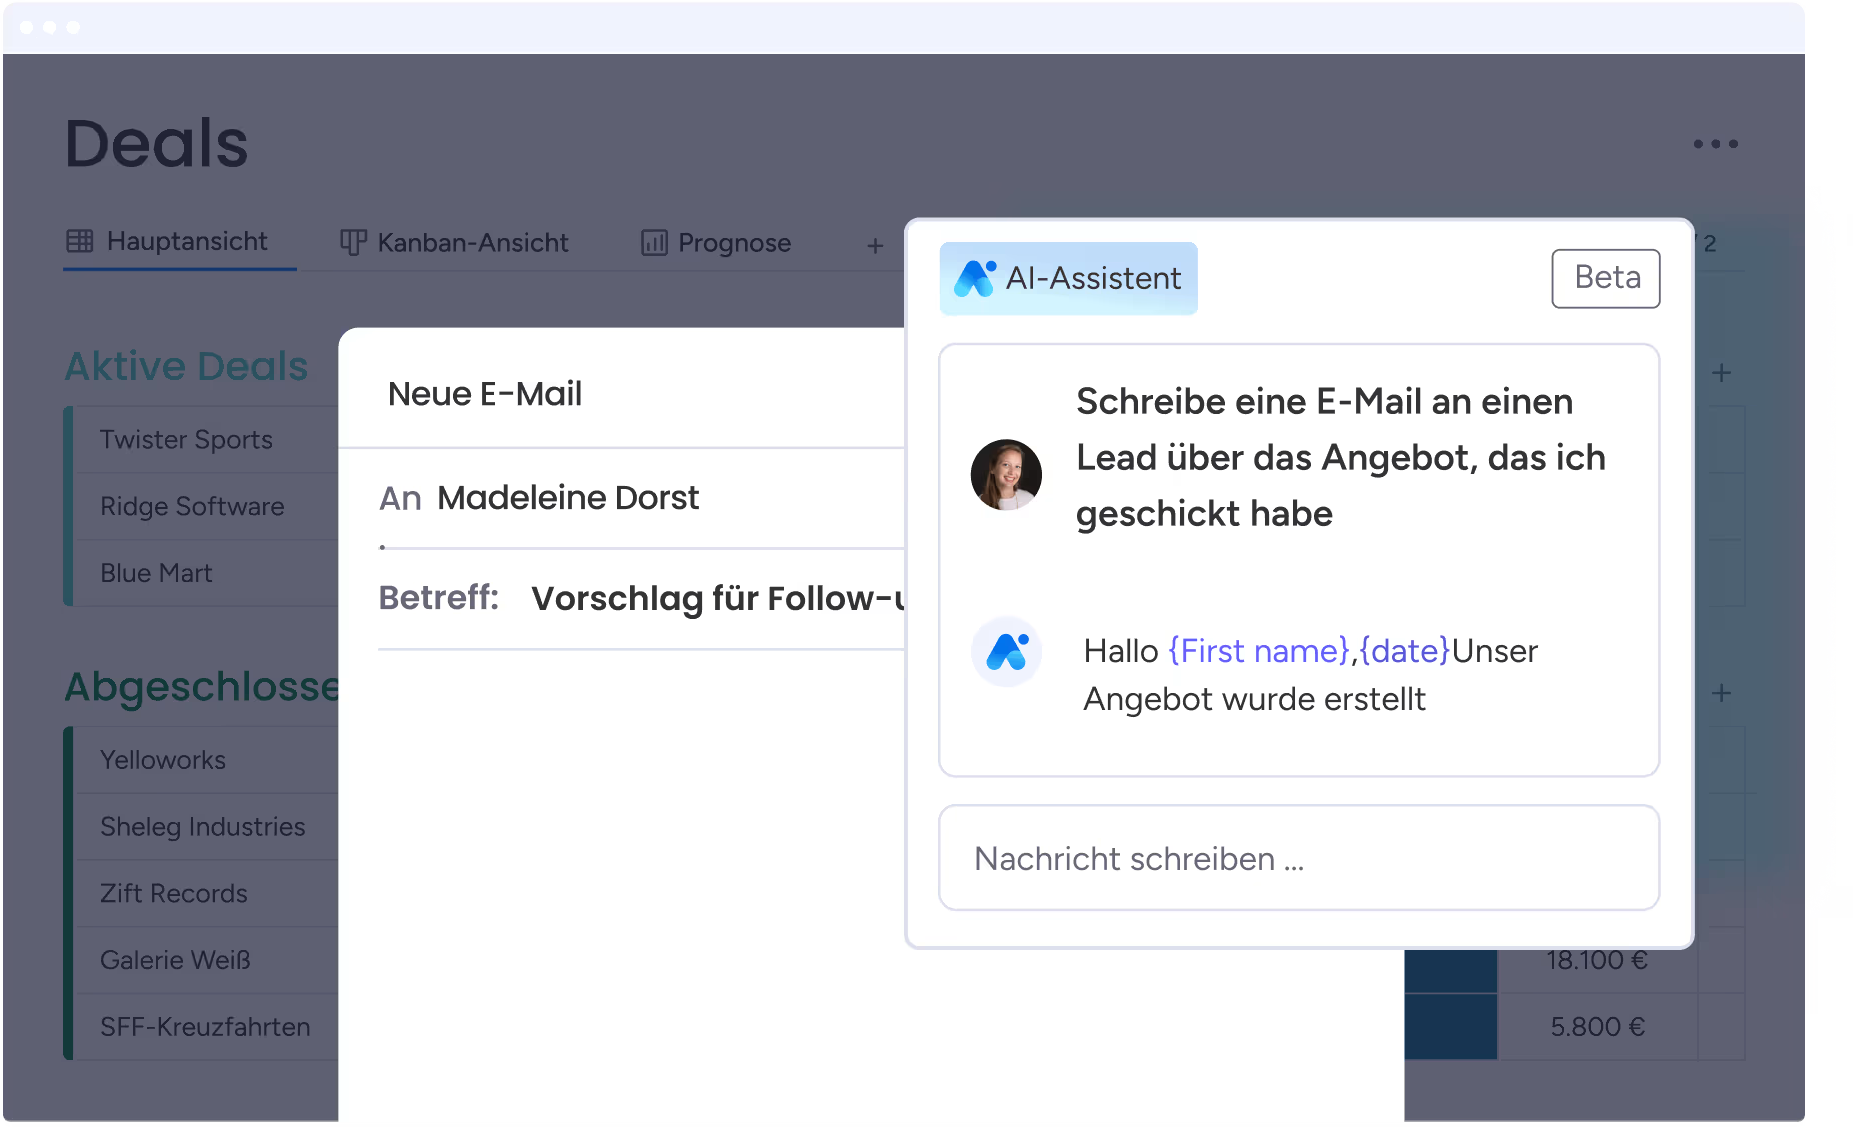Screen dimensions: 1853x1127
Task: Click the {date} placeholder
Action: (x=1405, y=651)
